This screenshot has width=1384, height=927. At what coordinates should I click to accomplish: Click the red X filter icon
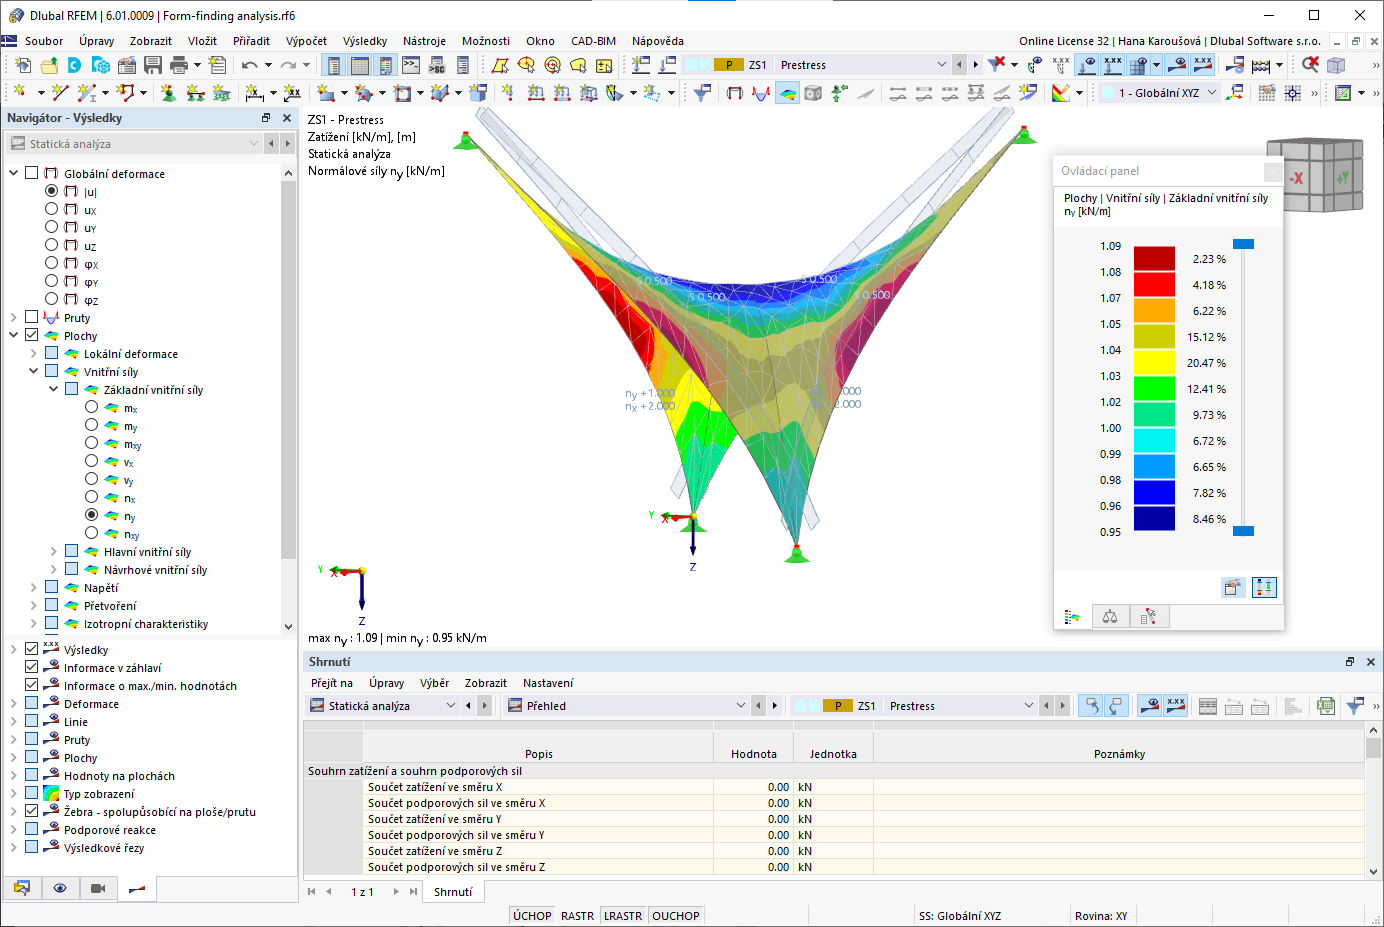996,65
